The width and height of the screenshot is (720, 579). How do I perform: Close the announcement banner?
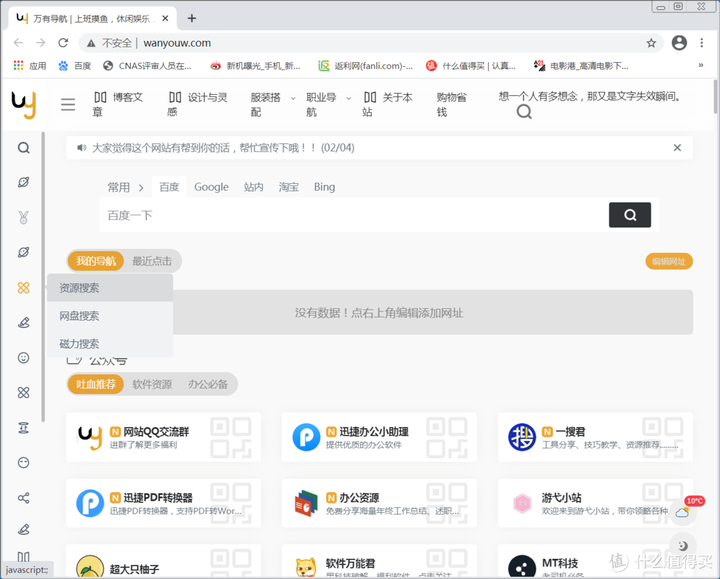coord(677,148)
